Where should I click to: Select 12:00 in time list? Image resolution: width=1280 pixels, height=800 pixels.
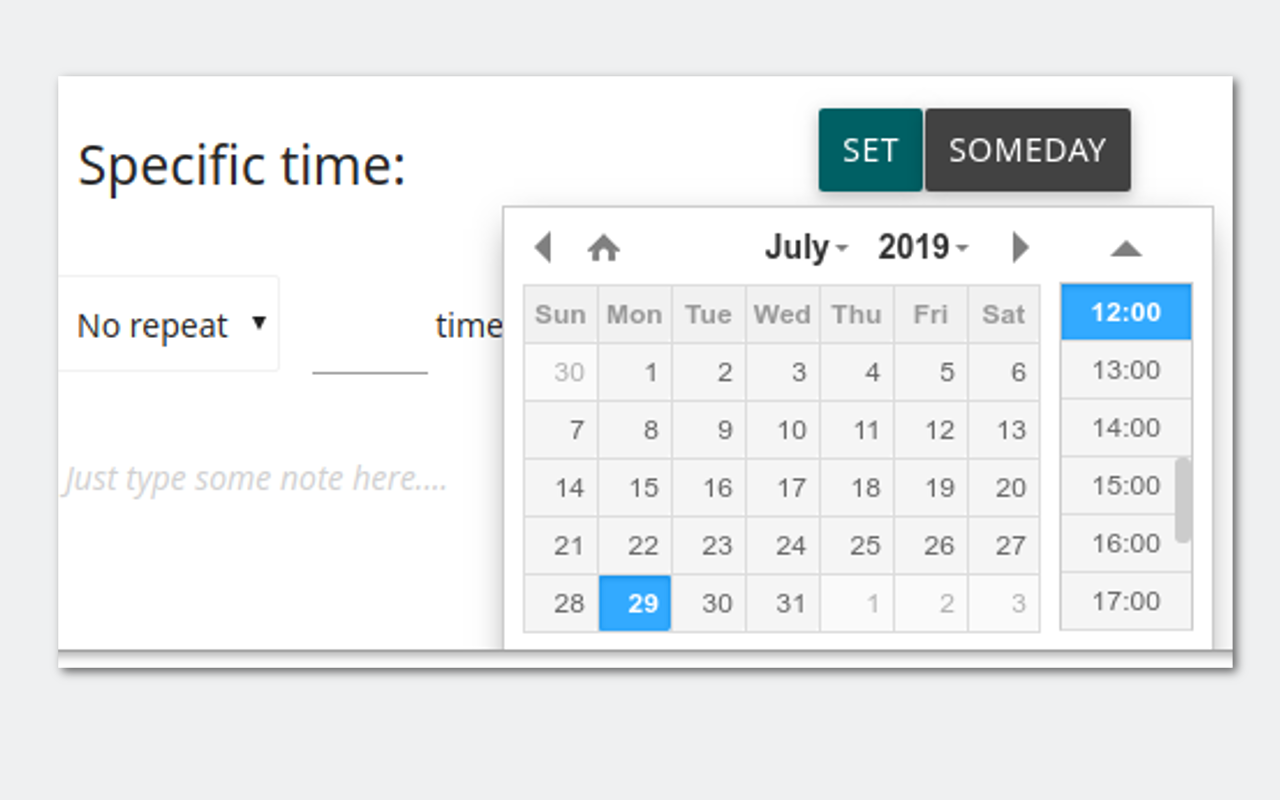[x=1126, y=312]
